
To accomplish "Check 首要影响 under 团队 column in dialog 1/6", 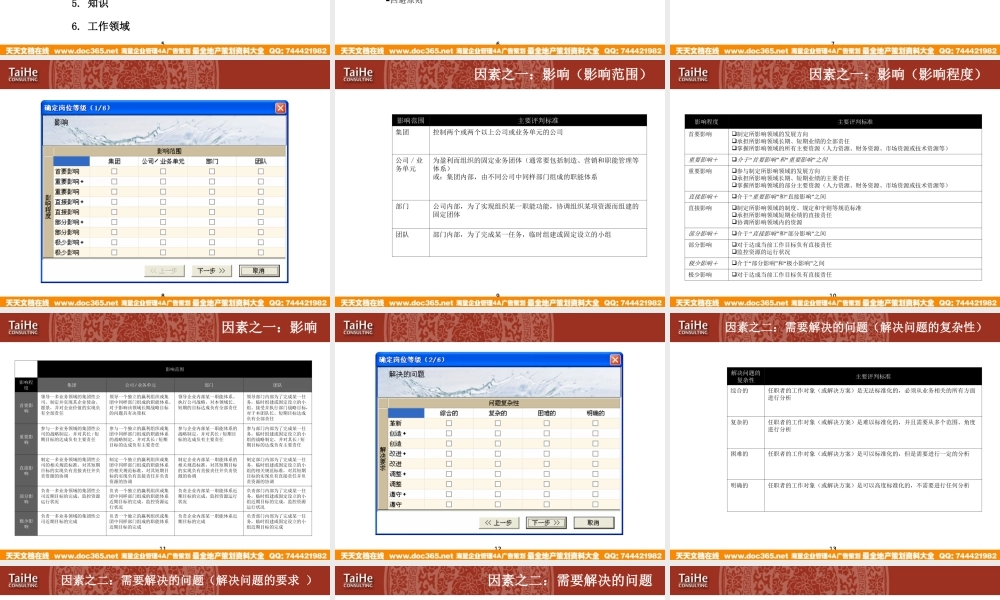I will click(261, 172).
